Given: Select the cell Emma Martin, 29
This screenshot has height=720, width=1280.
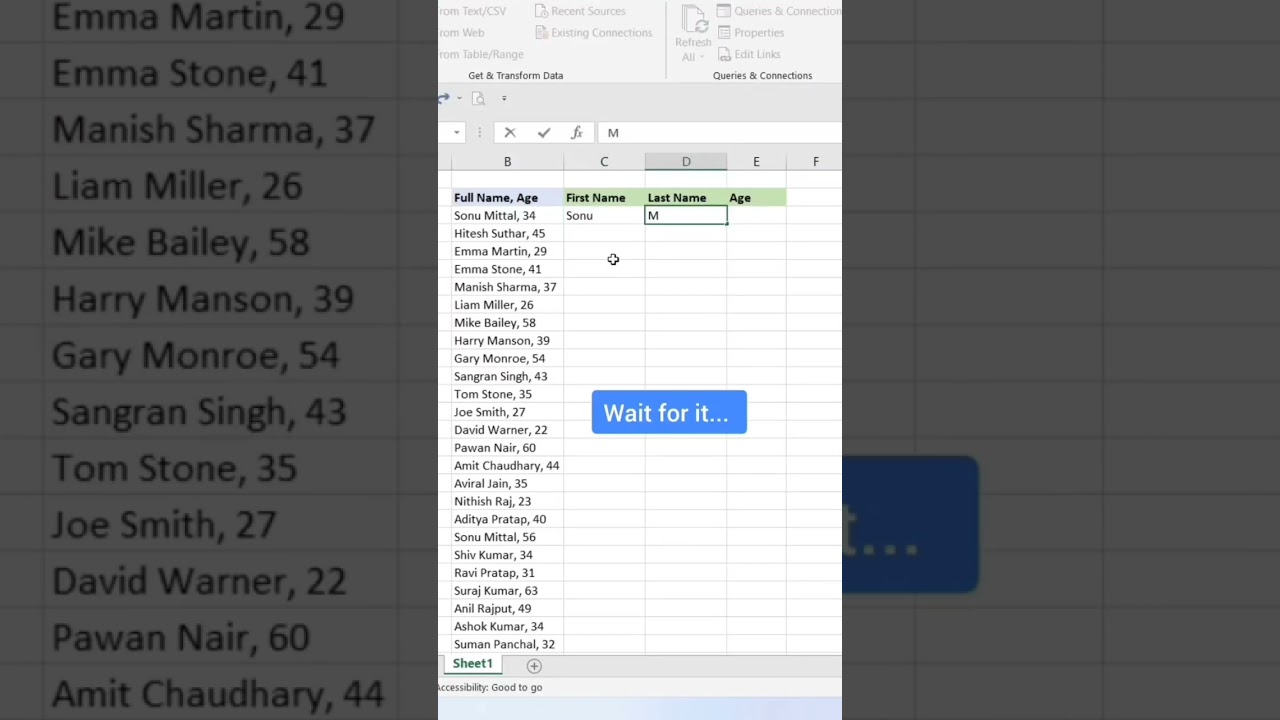Looking at the screenshot, I should (507, 252).
